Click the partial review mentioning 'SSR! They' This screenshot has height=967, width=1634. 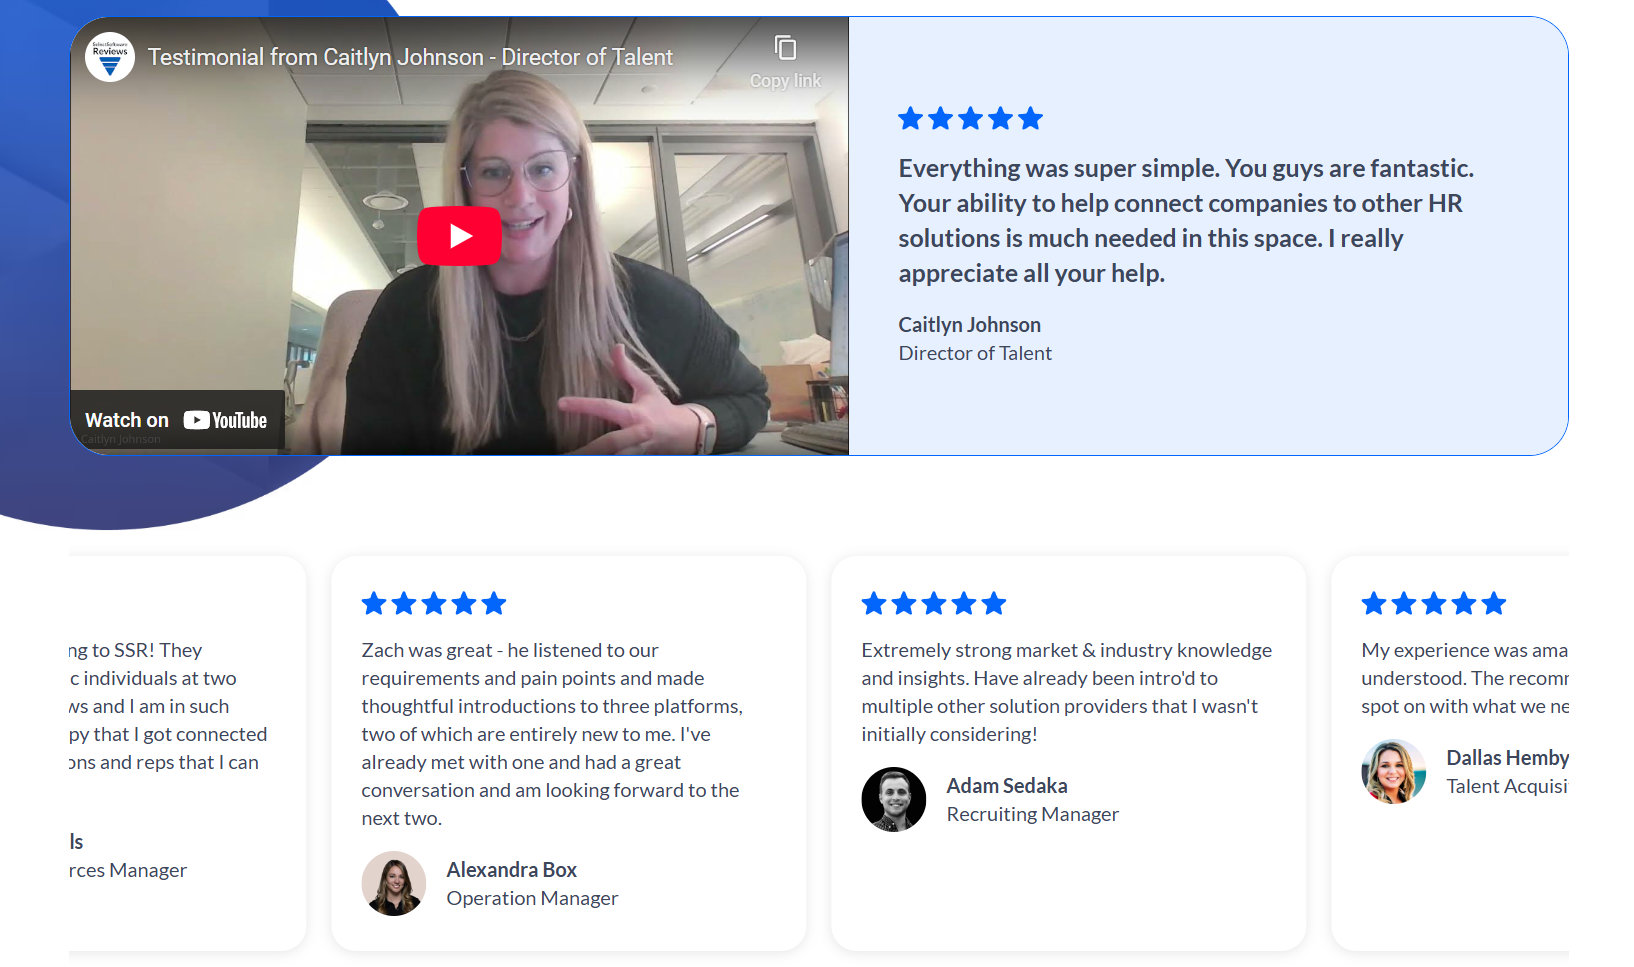(x=168, y=706)
